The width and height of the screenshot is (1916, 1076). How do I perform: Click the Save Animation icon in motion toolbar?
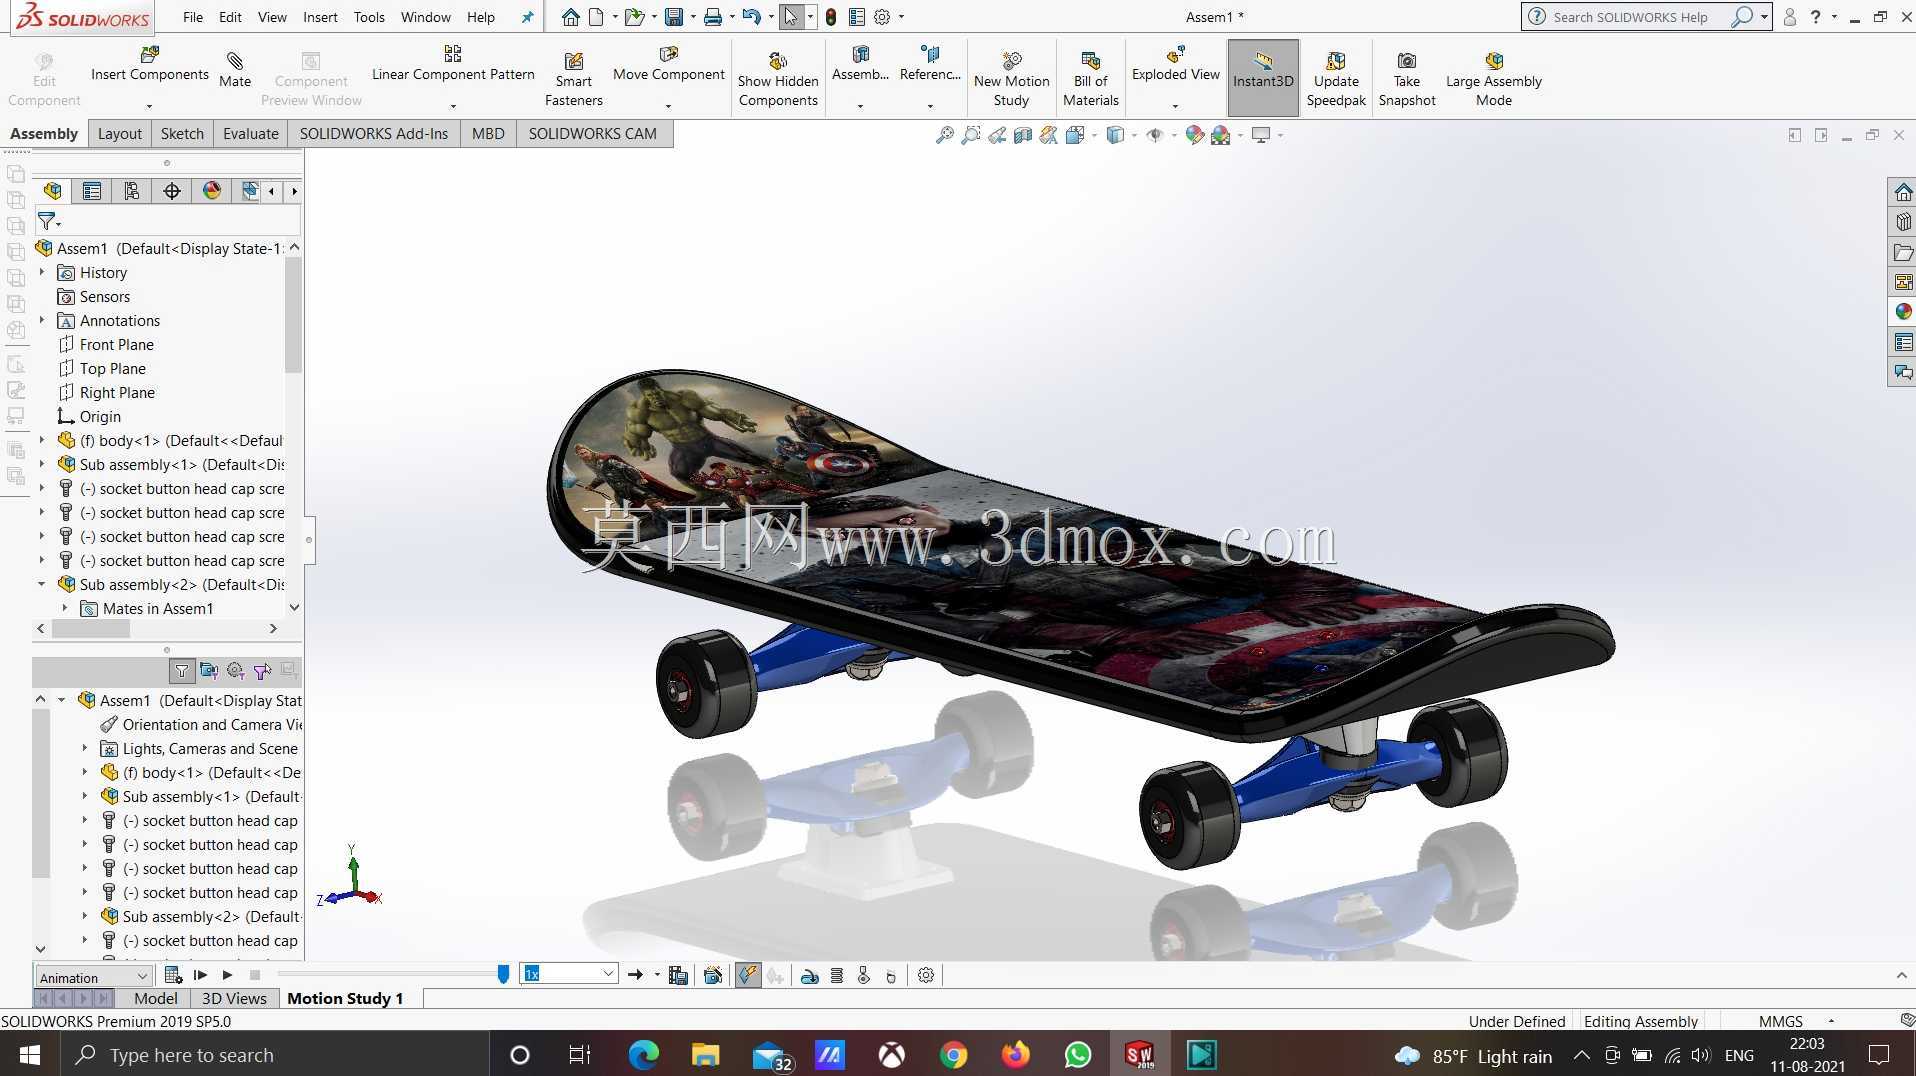pyautogui.click(x=678, y=975)
